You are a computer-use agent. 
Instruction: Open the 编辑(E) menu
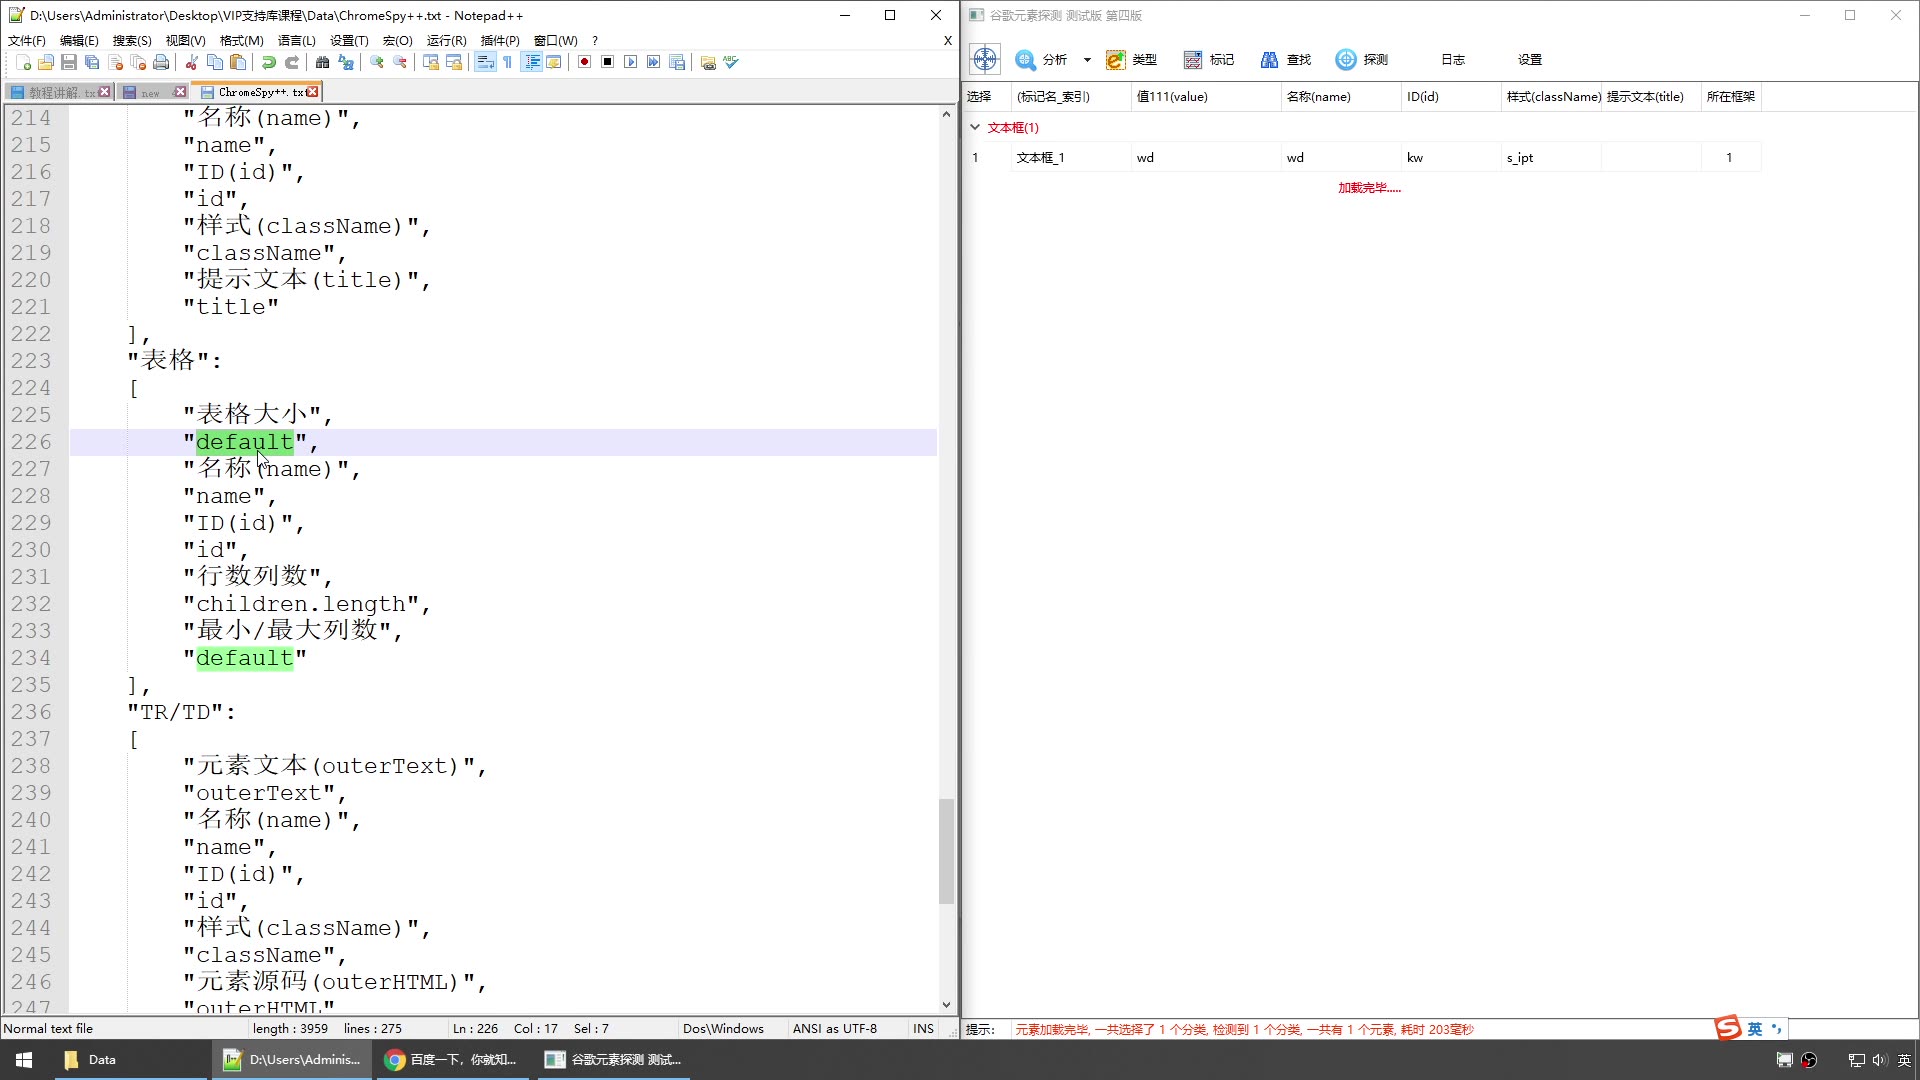(79, 41)
